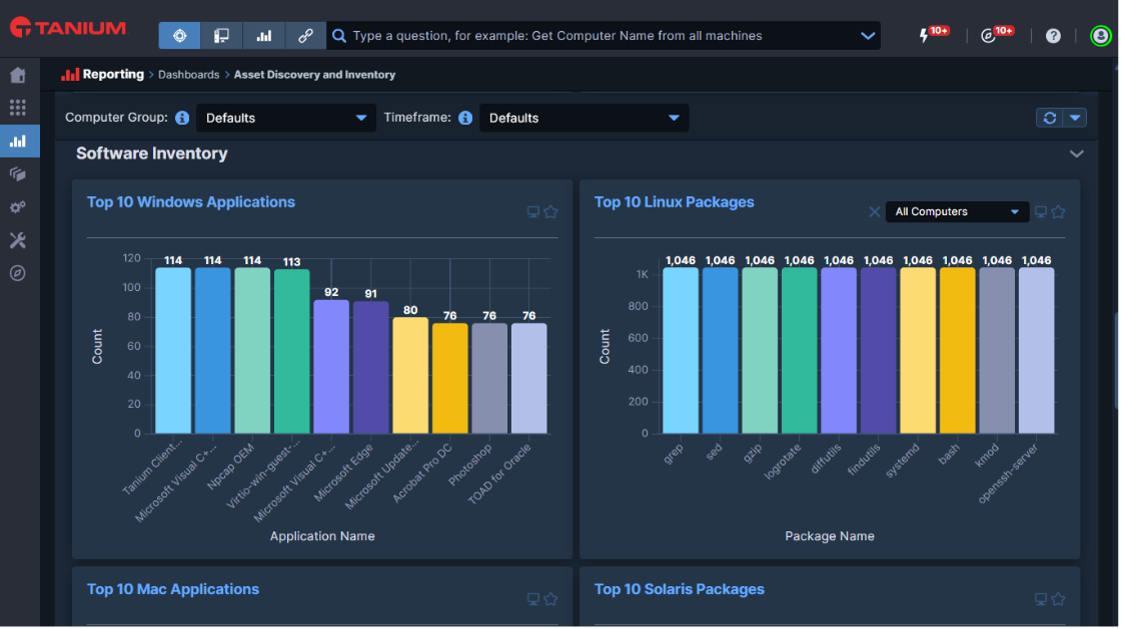
Task: Open the Top 10 Mac Applications link
Action: (173, 590)
